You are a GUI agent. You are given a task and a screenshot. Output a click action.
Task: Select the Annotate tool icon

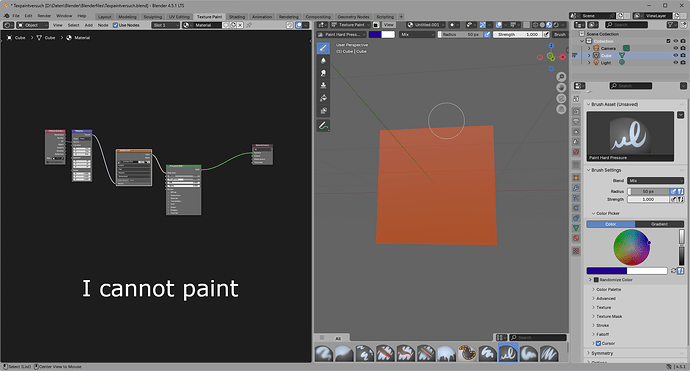pyautogui.click(x=323, y=126)
